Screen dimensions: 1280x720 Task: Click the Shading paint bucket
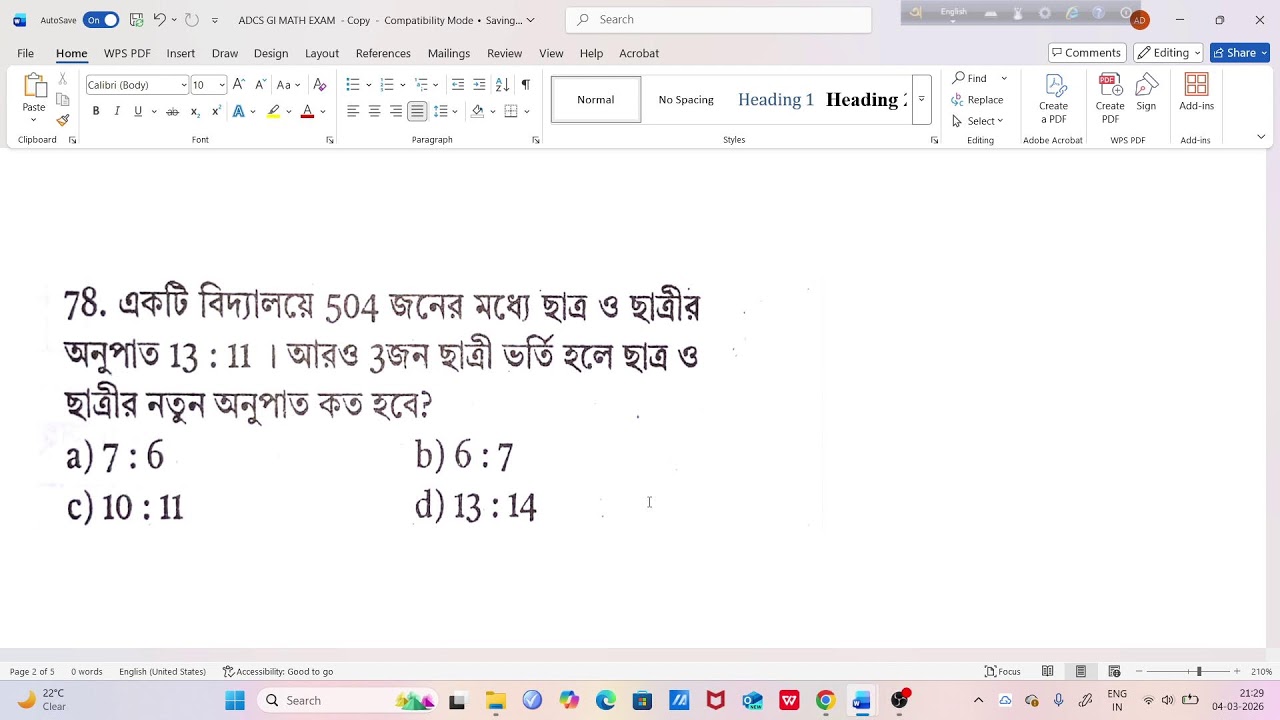(x=478, y=111)
